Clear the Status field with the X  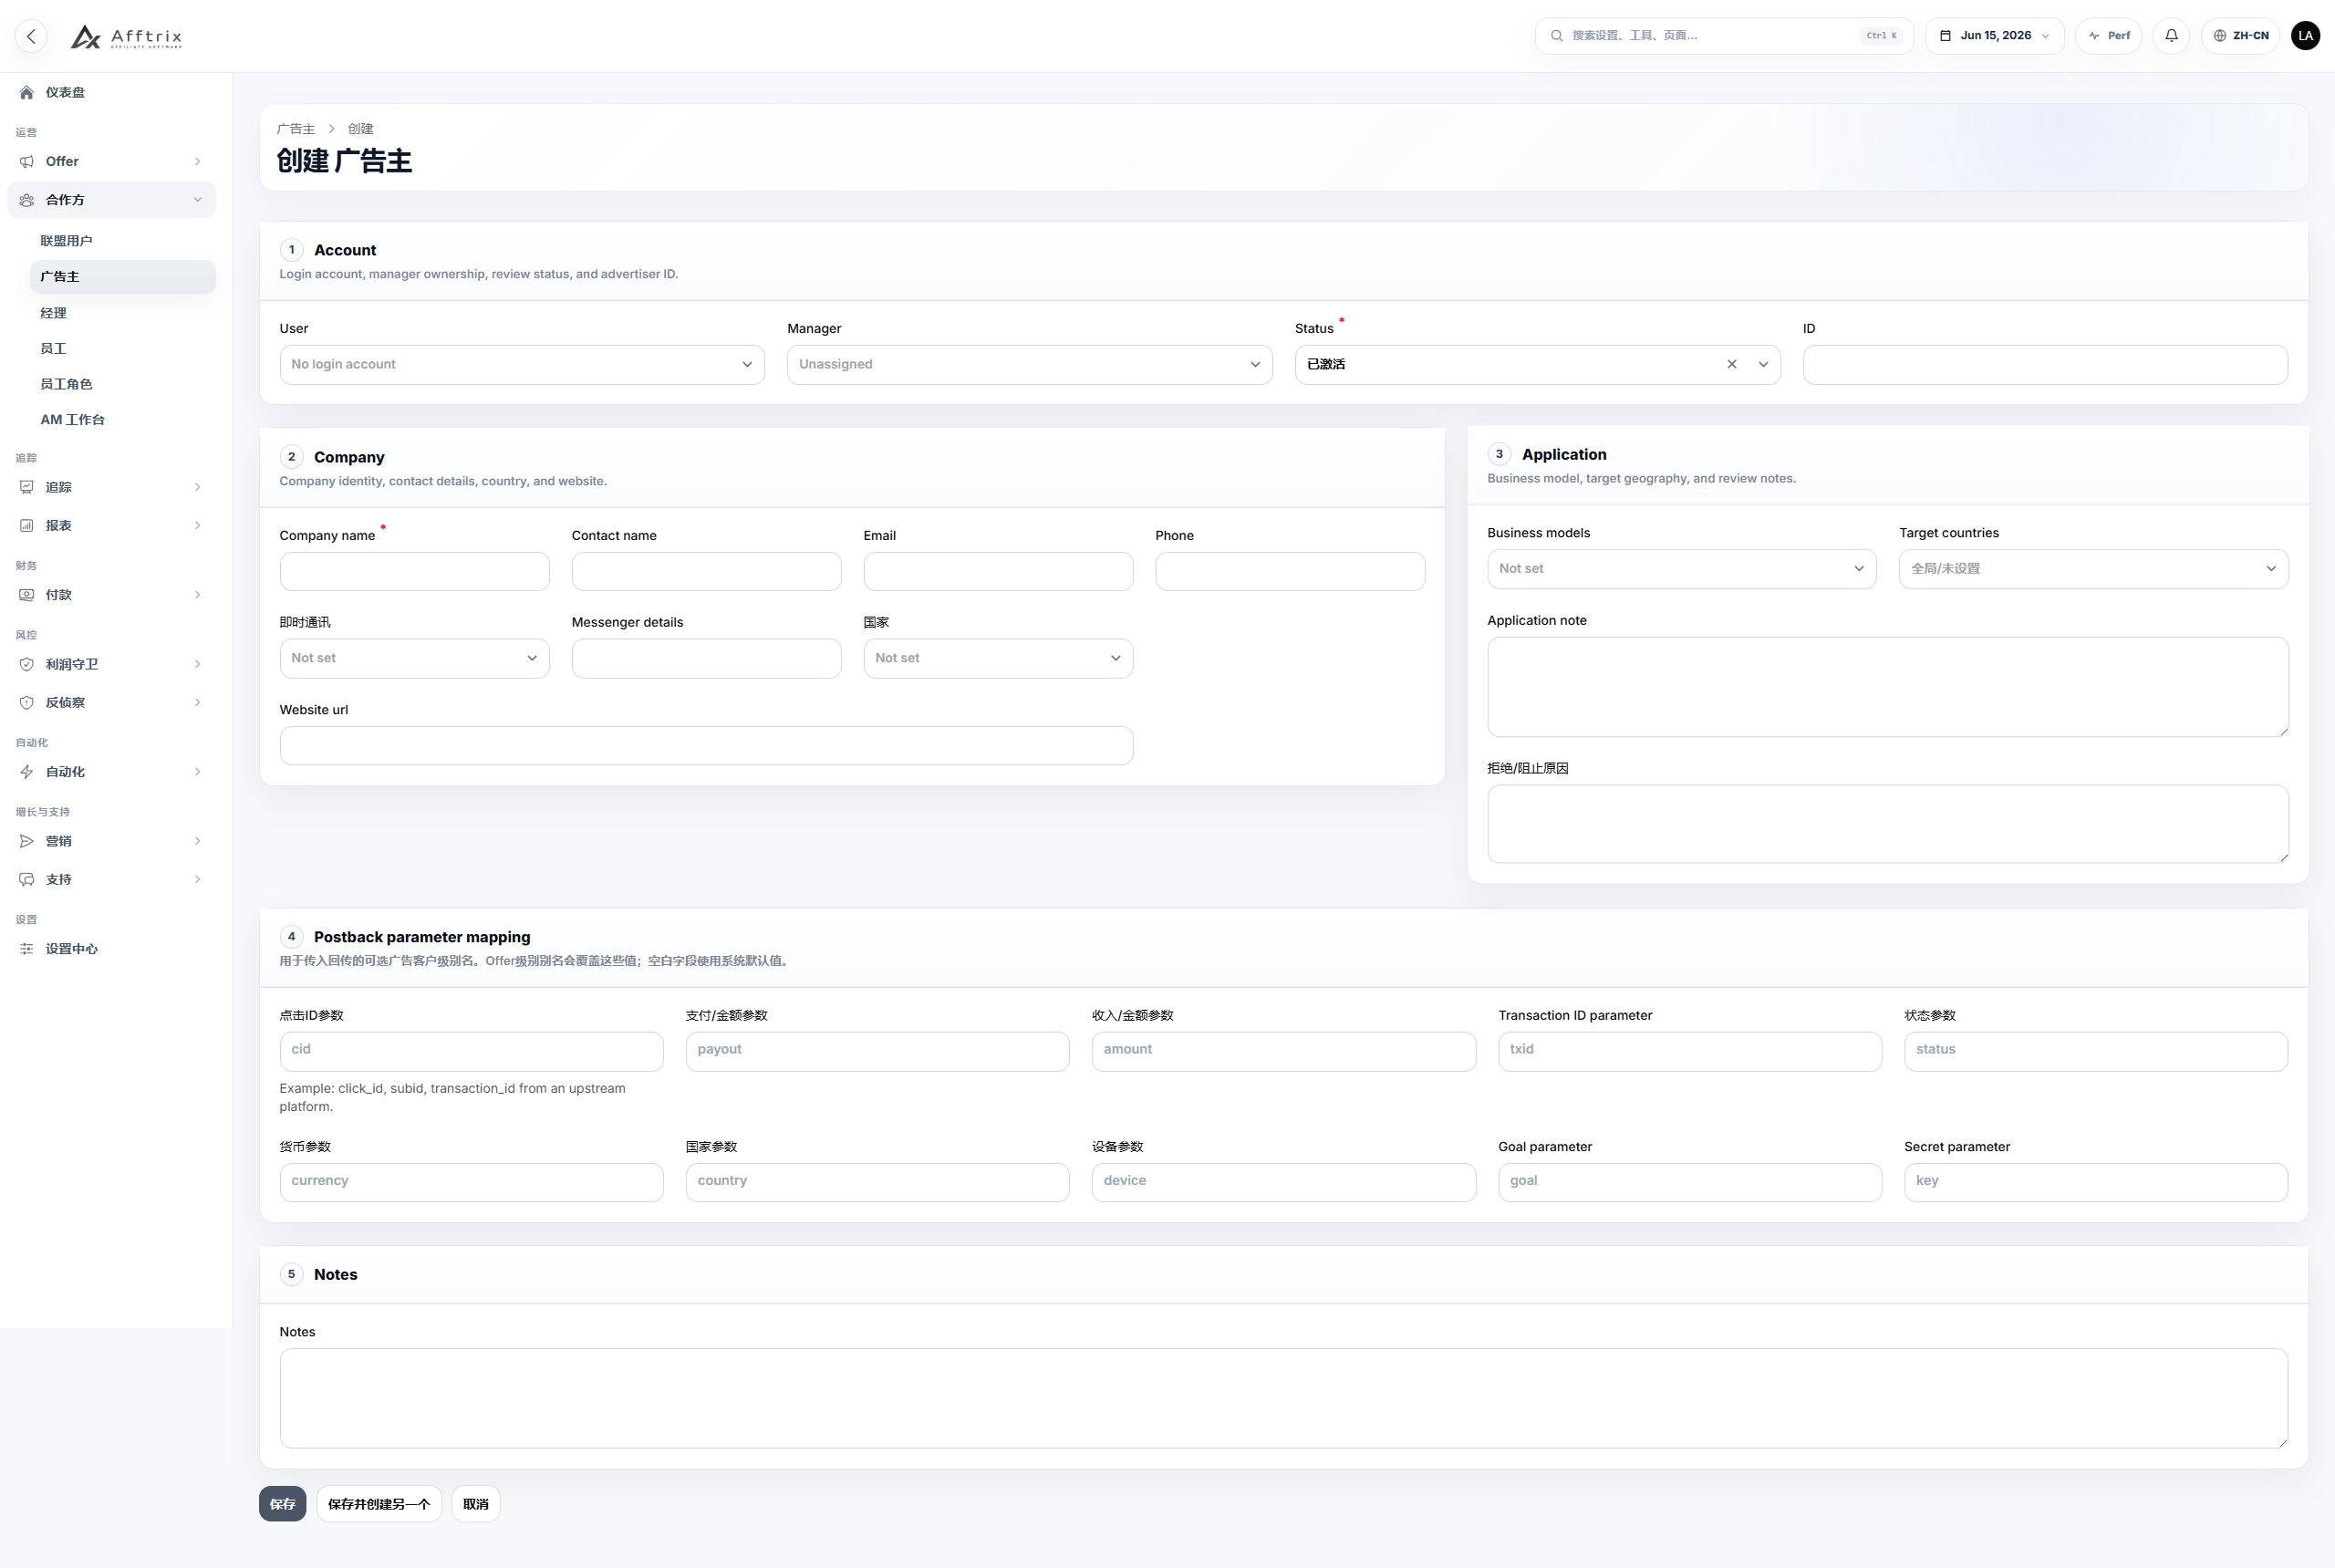coord(1732,364)
